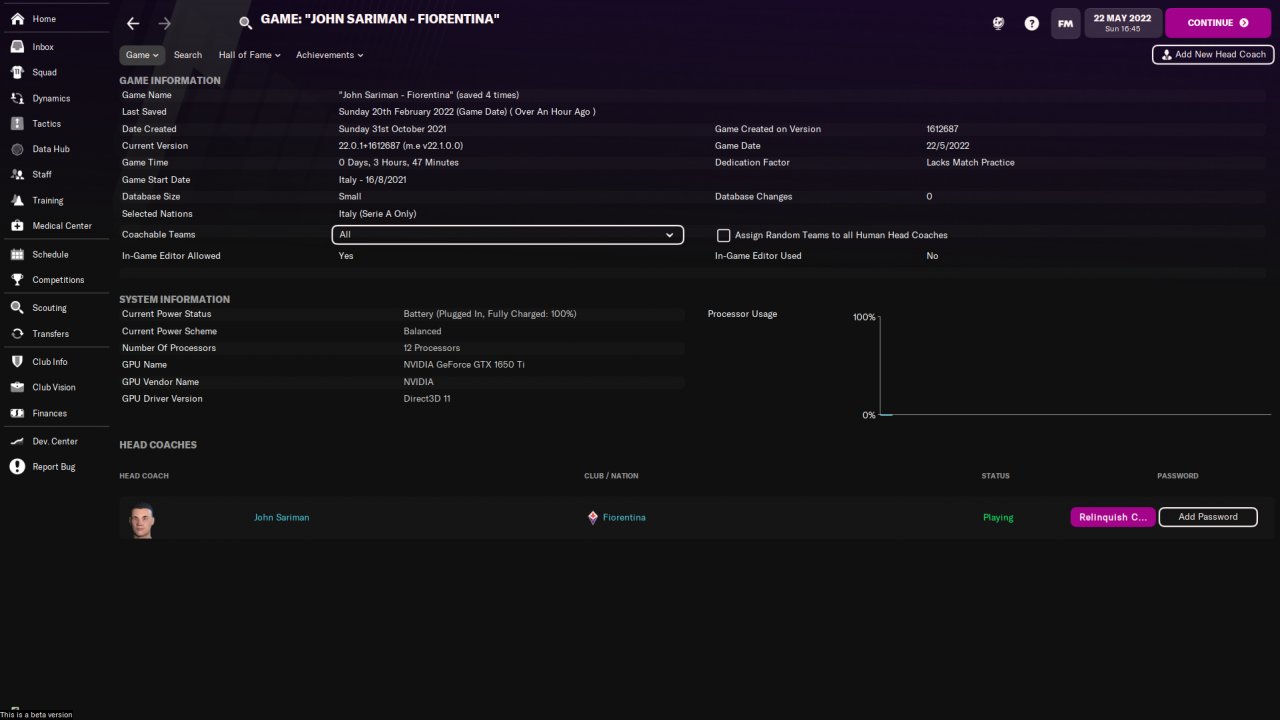Open the Schedule calendar icon
1280x720 pixels.
coord(17,255)
